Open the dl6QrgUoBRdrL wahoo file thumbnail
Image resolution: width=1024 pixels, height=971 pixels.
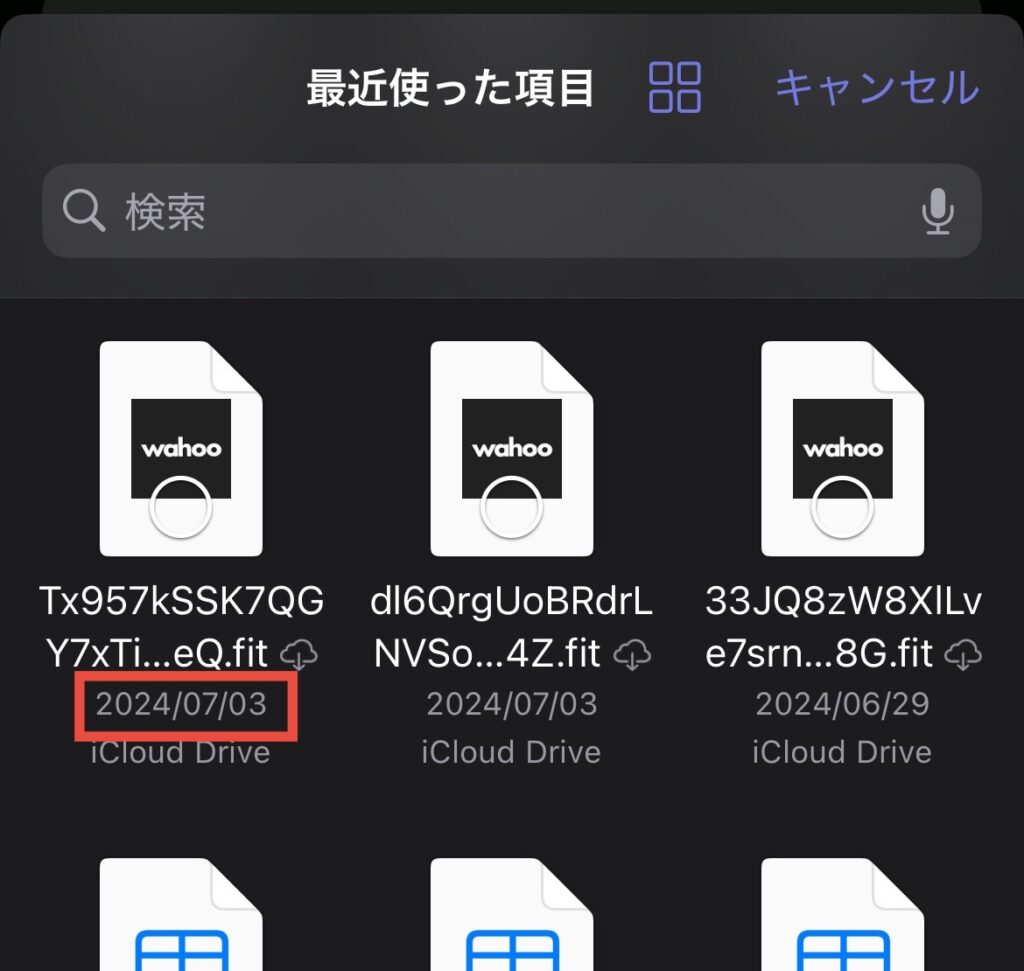[511, 449]
